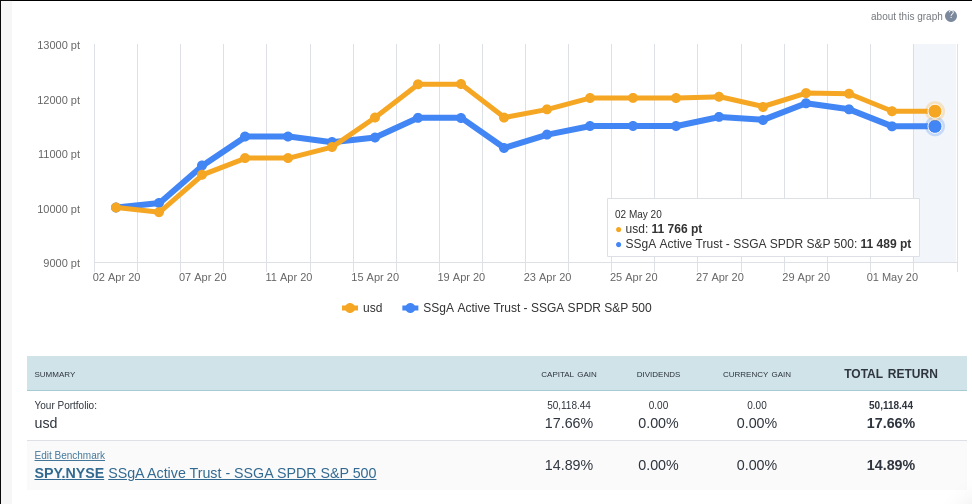The height and width of the screenshot is (504, 972).
Task: Open the SPY.NYSE ticker link
Action: pyautogui.click(x=69, y=473)
